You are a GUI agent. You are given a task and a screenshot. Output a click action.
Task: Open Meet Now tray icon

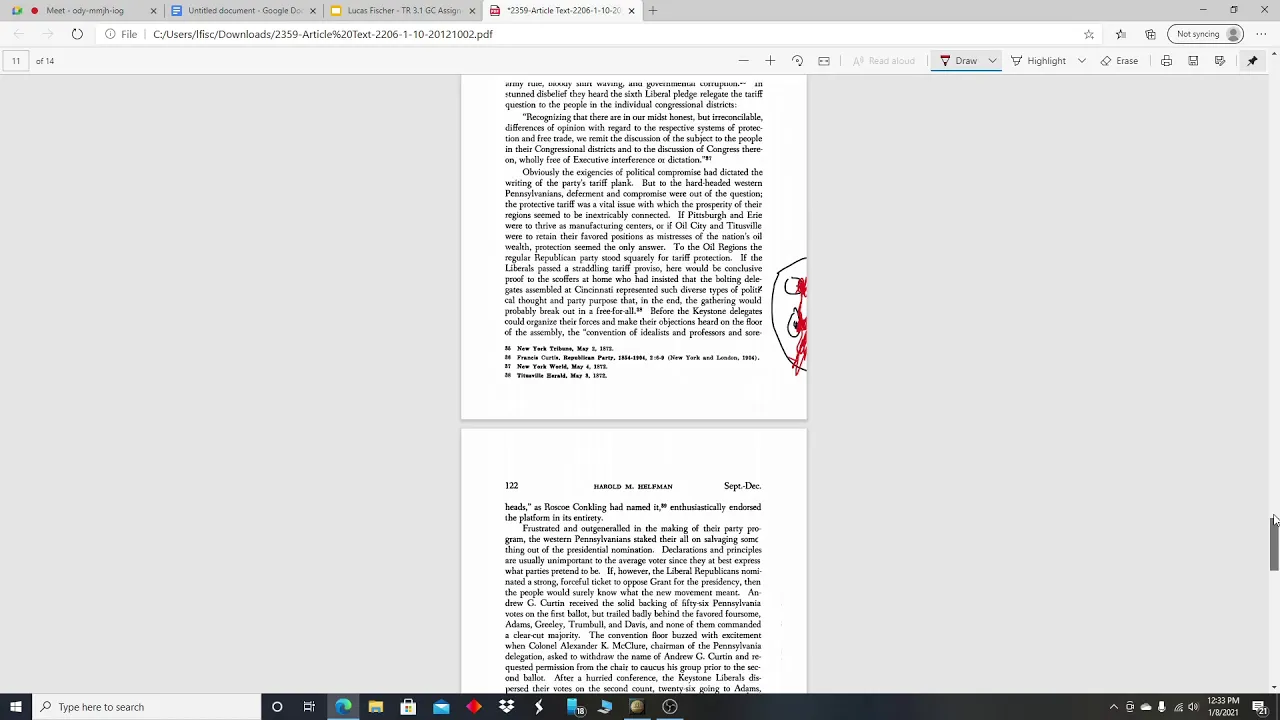pyautogui.click(x=1130, y=707)
